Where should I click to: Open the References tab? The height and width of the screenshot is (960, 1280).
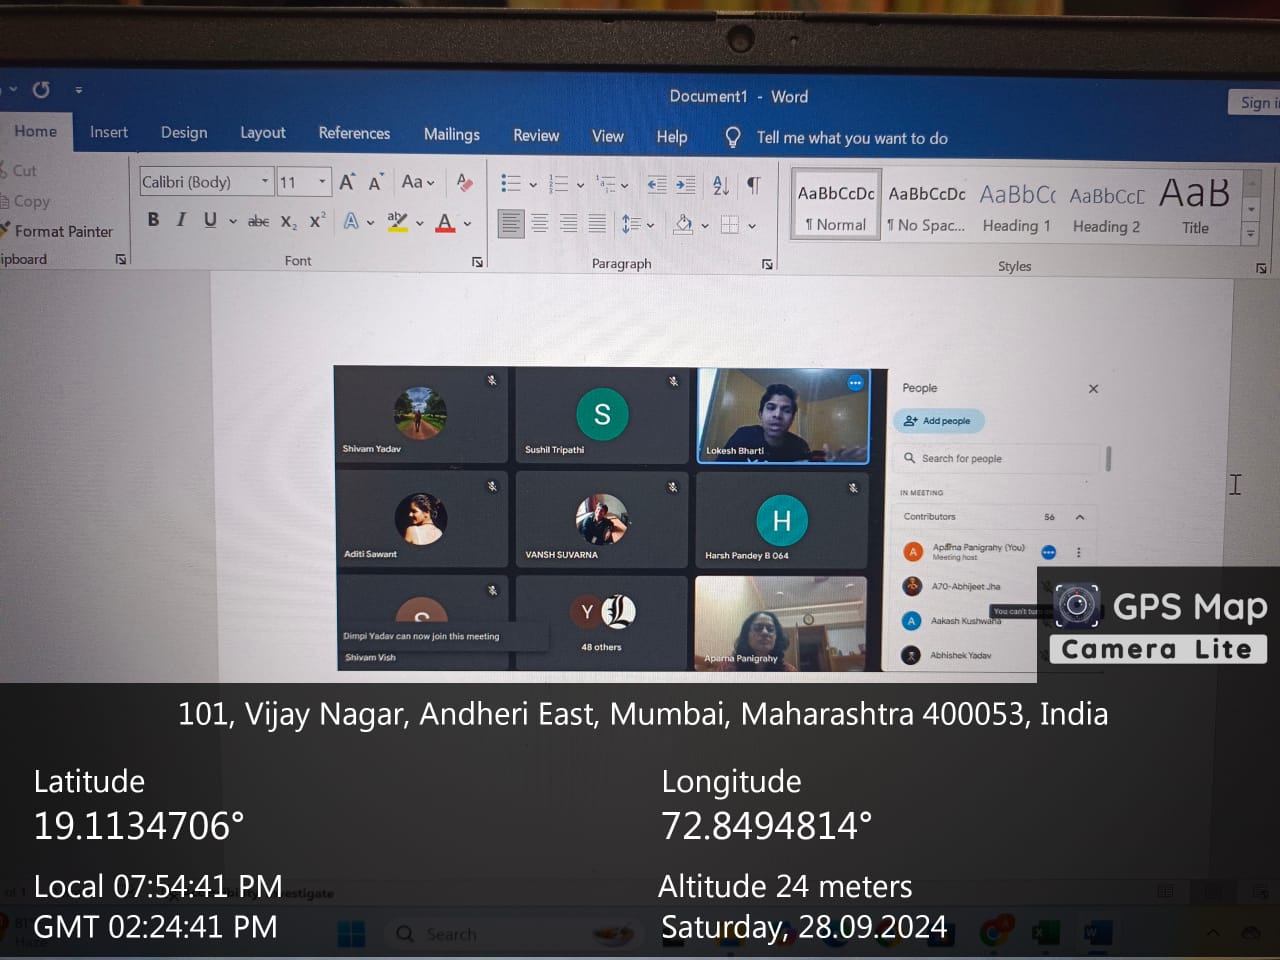click(x=354, y=133)
